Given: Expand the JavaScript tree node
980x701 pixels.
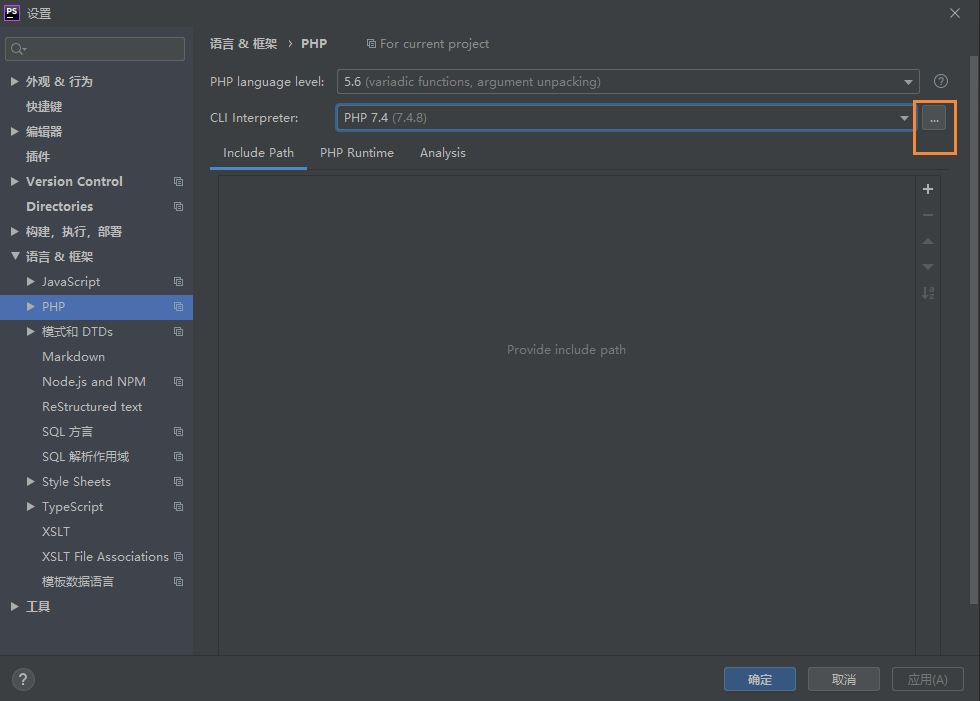Looking at the screenshot, I should 31,282.
